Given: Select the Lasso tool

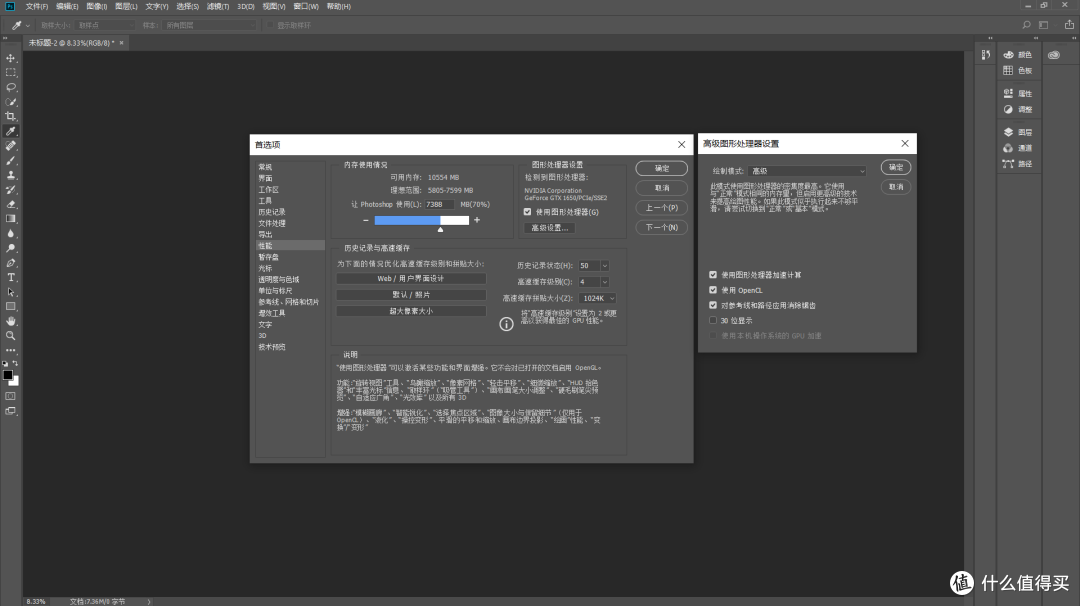Looking at the screenshot, I should (x=10, y=87).
